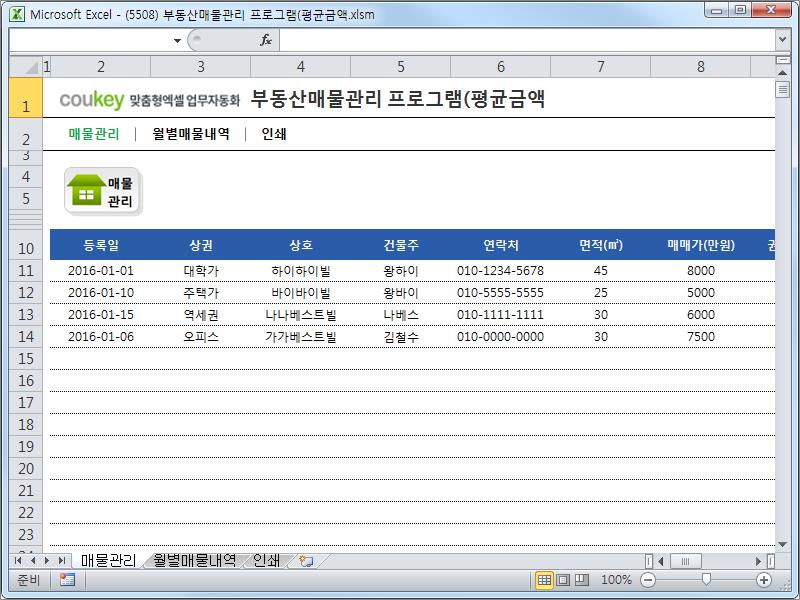The image size is (800, 600).
Task: Open the Name Box dropdown
Action: (177, 40)
